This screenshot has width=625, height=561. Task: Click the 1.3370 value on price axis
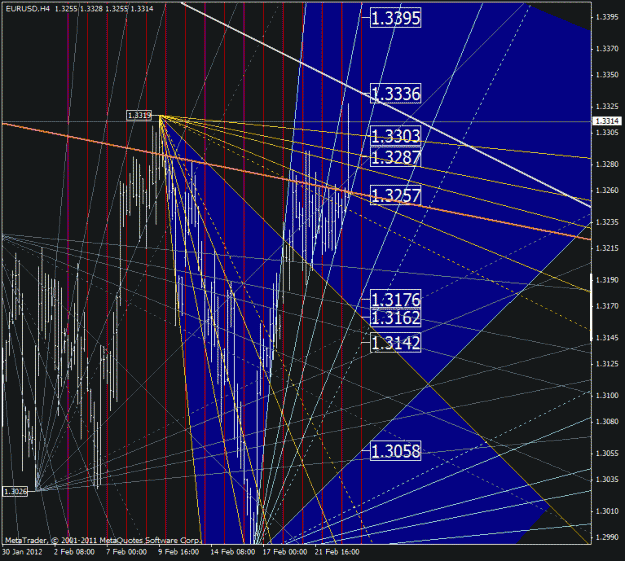(607, 49)
